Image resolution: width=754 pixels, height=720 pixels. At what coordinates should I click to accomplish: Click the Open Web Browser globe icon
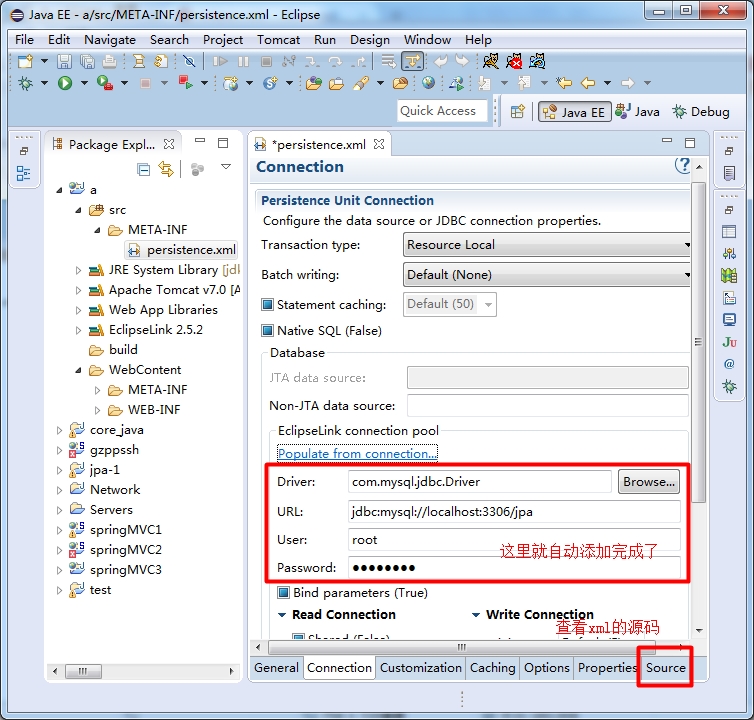(x=428, y=83)
